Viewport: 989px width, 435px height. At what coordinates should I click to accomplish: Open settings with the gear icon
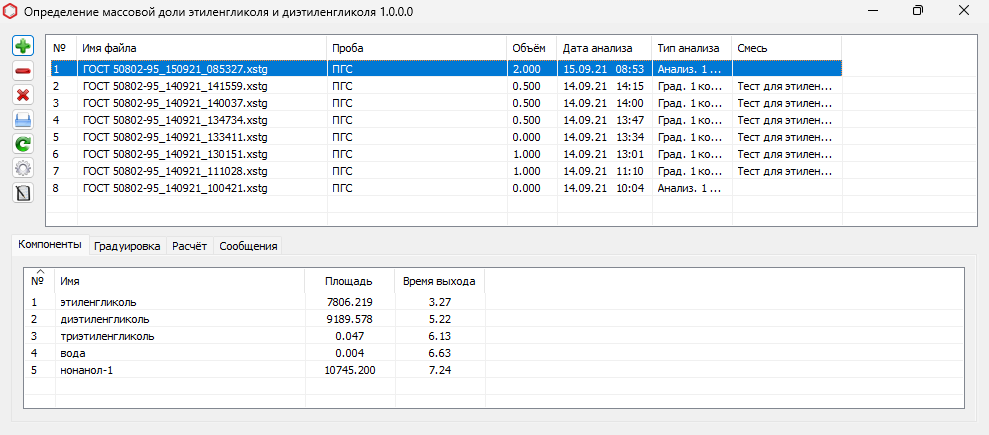pos(23,167)
